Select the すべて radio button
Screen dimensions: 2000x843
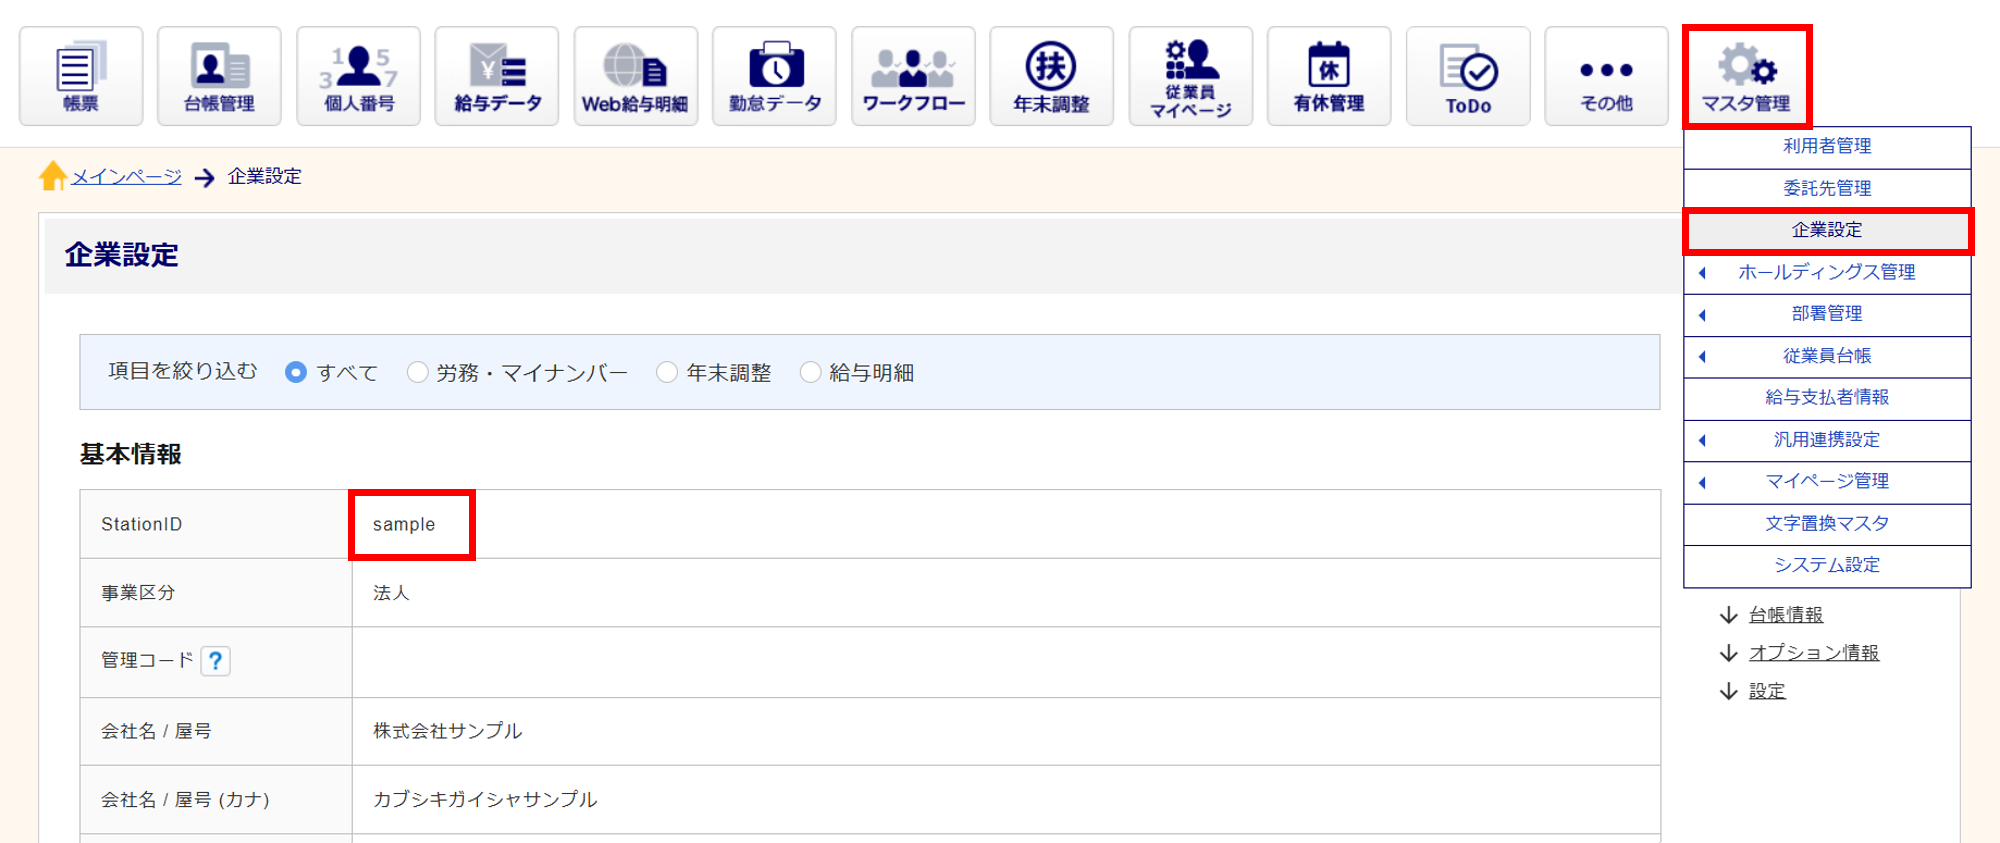click(x=296, y=372)
